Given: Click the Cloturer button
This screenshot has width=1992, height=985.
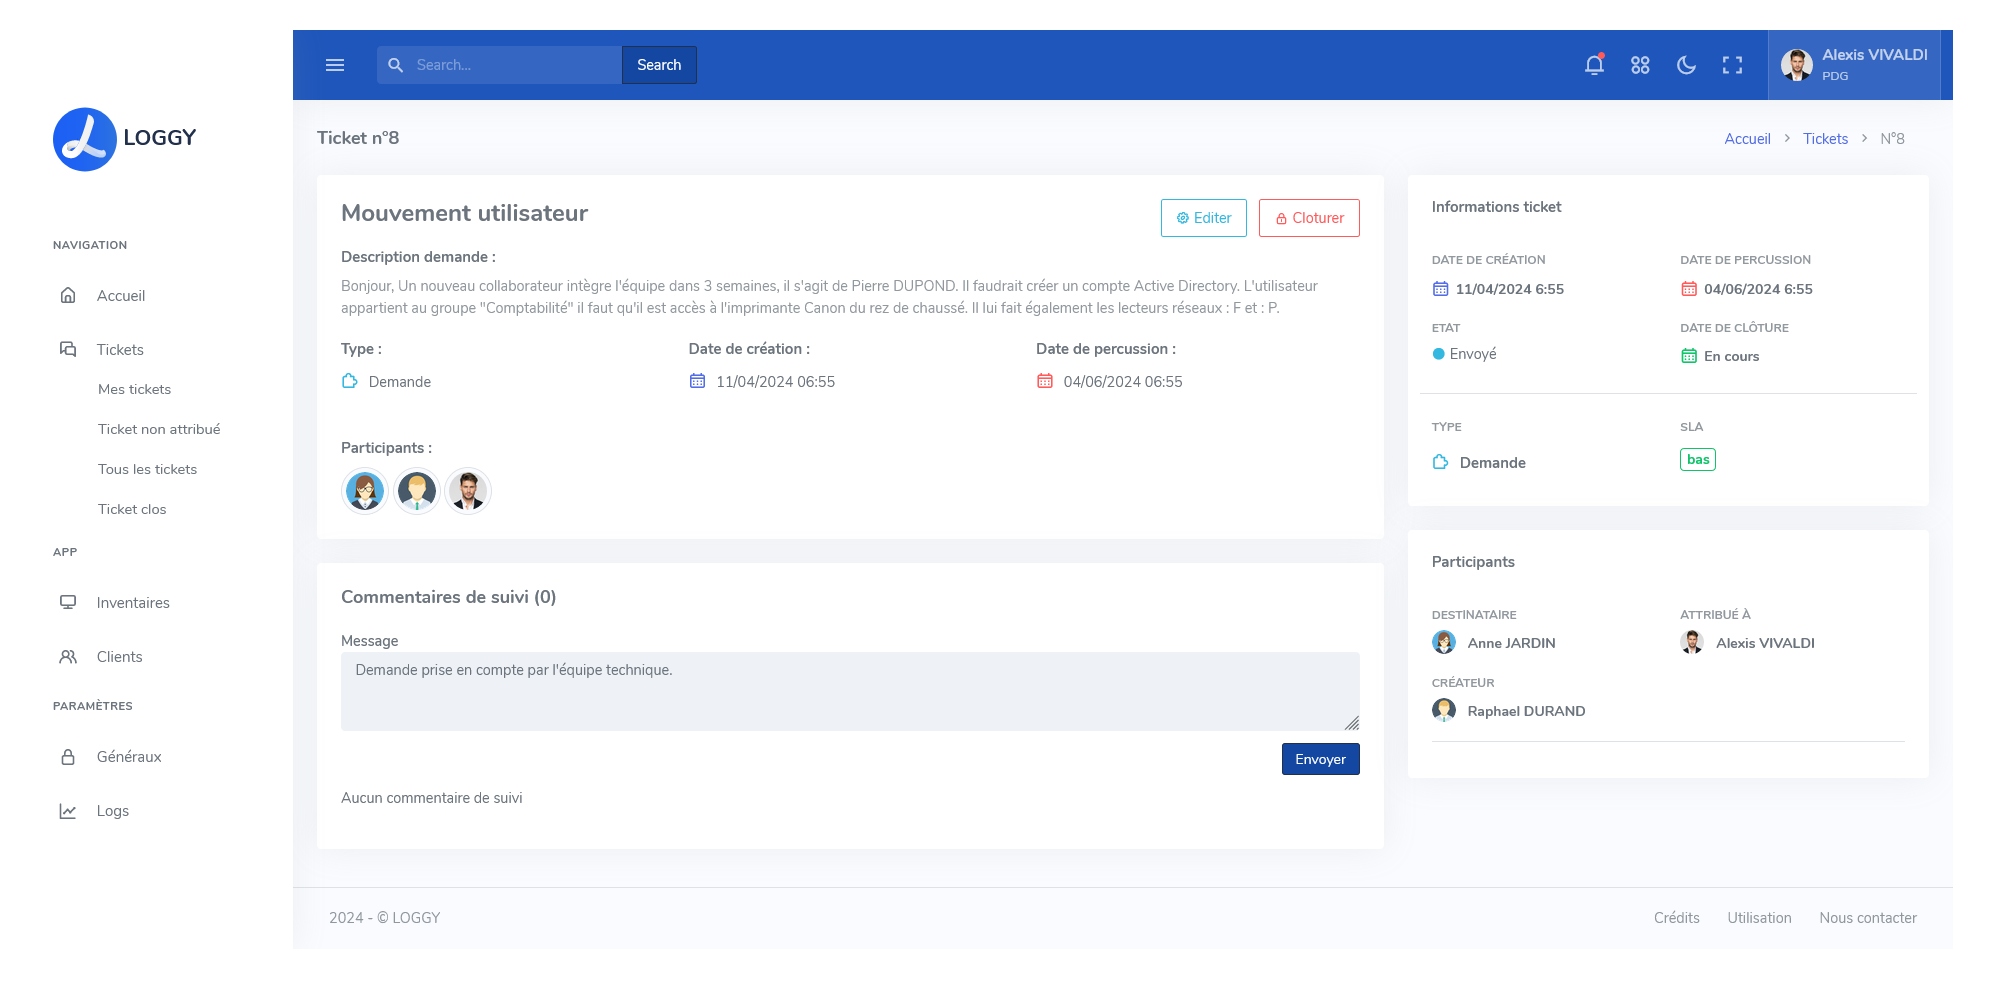Looking at the screenshot, I should pyautogui.click(x=1309, y=218).
